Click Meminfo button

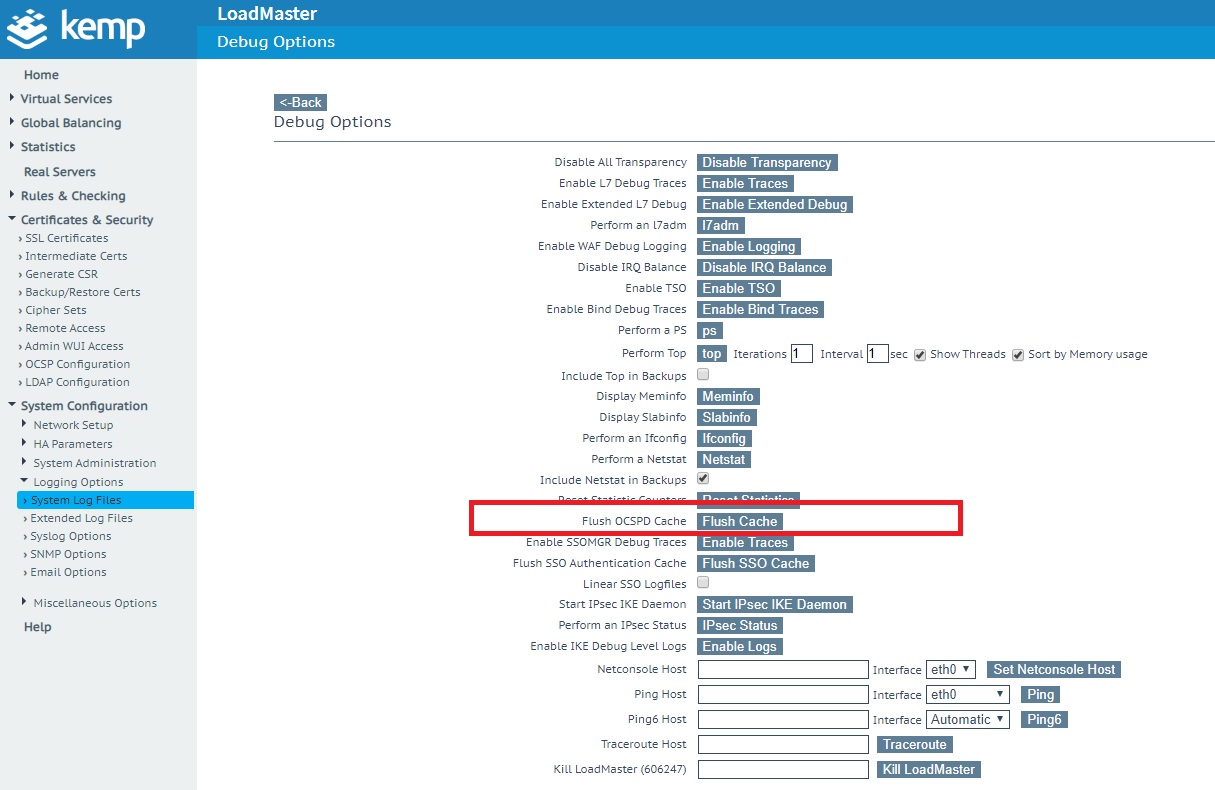(x=728, y=396)
